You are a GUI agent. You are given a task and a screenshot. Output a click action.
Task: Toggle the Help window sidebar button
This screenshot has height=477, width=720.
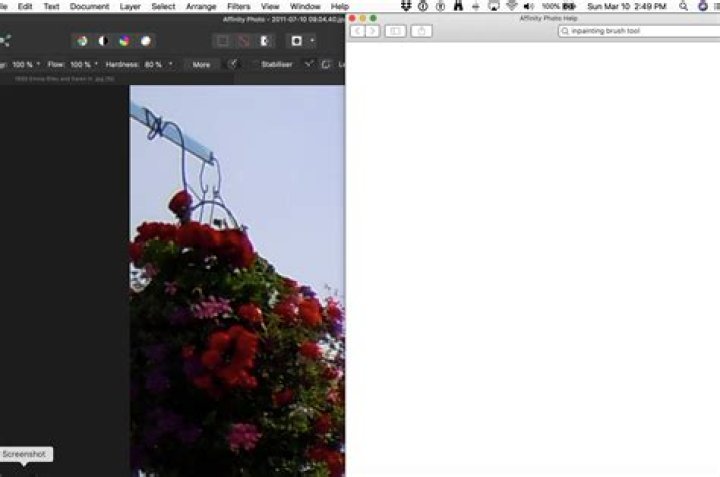[395, 31]
